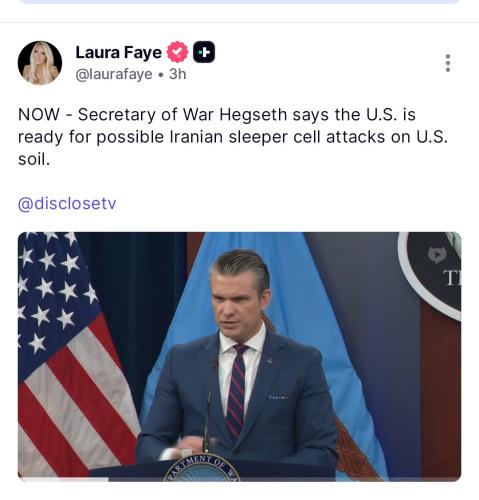Viewport: 479px width, 500px height.
Task: Click the pink verified checkmark badge
Action: pos(177,52)
